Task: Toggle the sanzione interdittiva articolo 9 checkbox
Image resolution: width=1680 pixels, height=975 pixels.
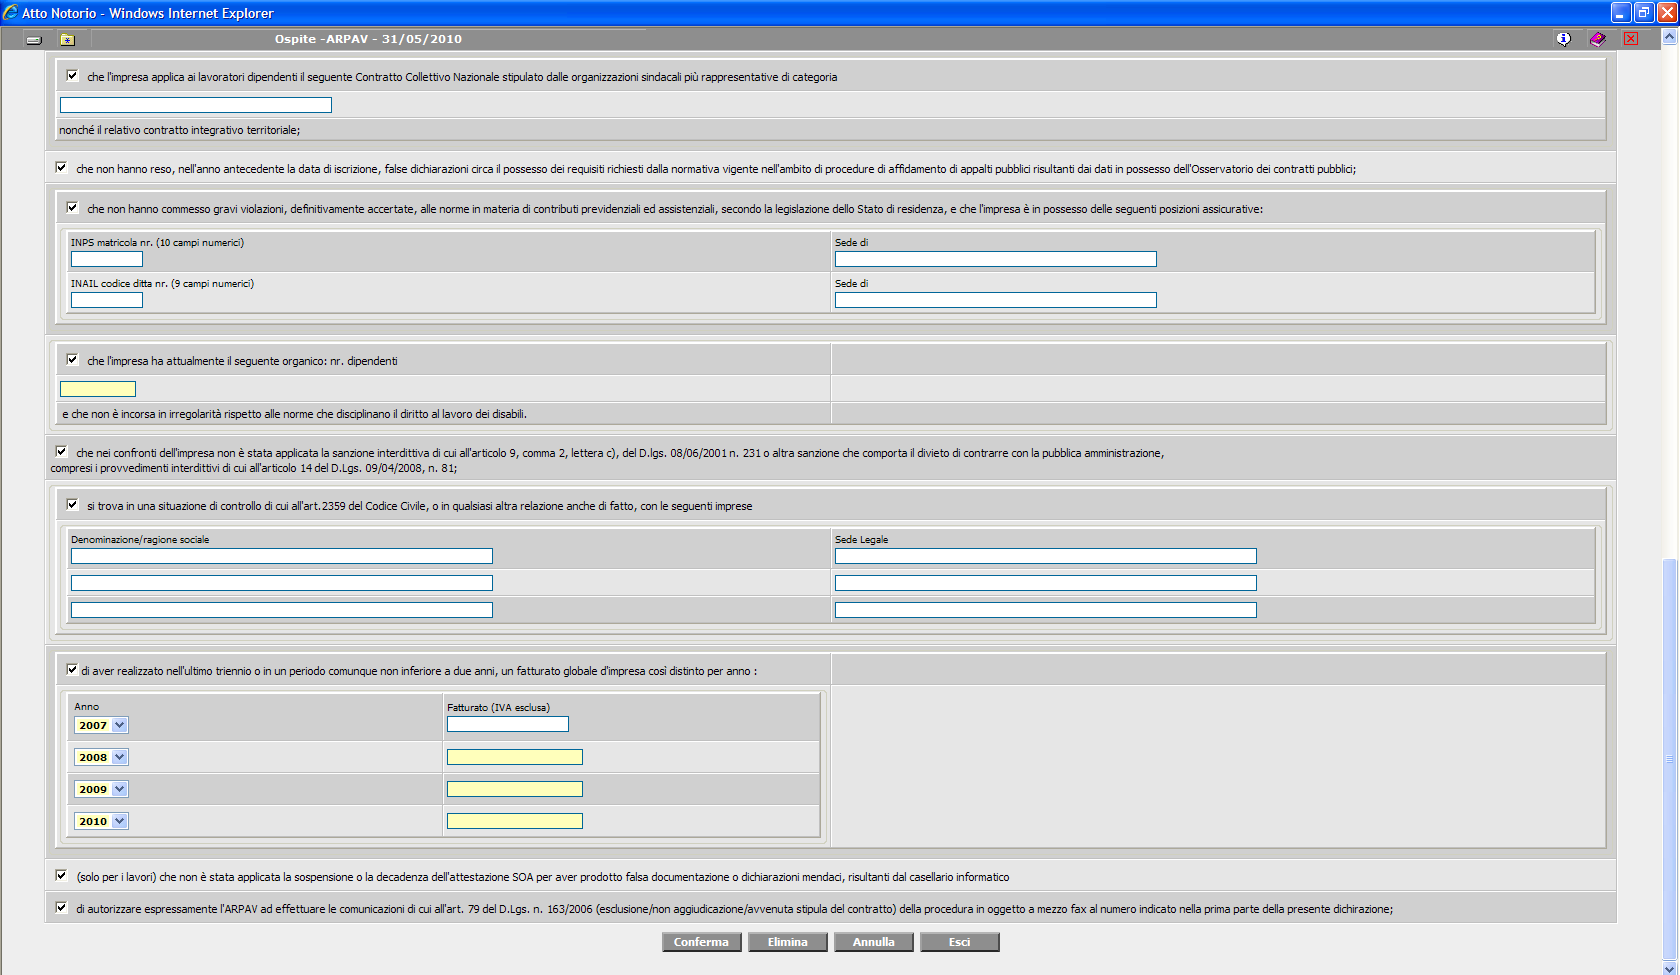Action: click(x=61, y=451)
